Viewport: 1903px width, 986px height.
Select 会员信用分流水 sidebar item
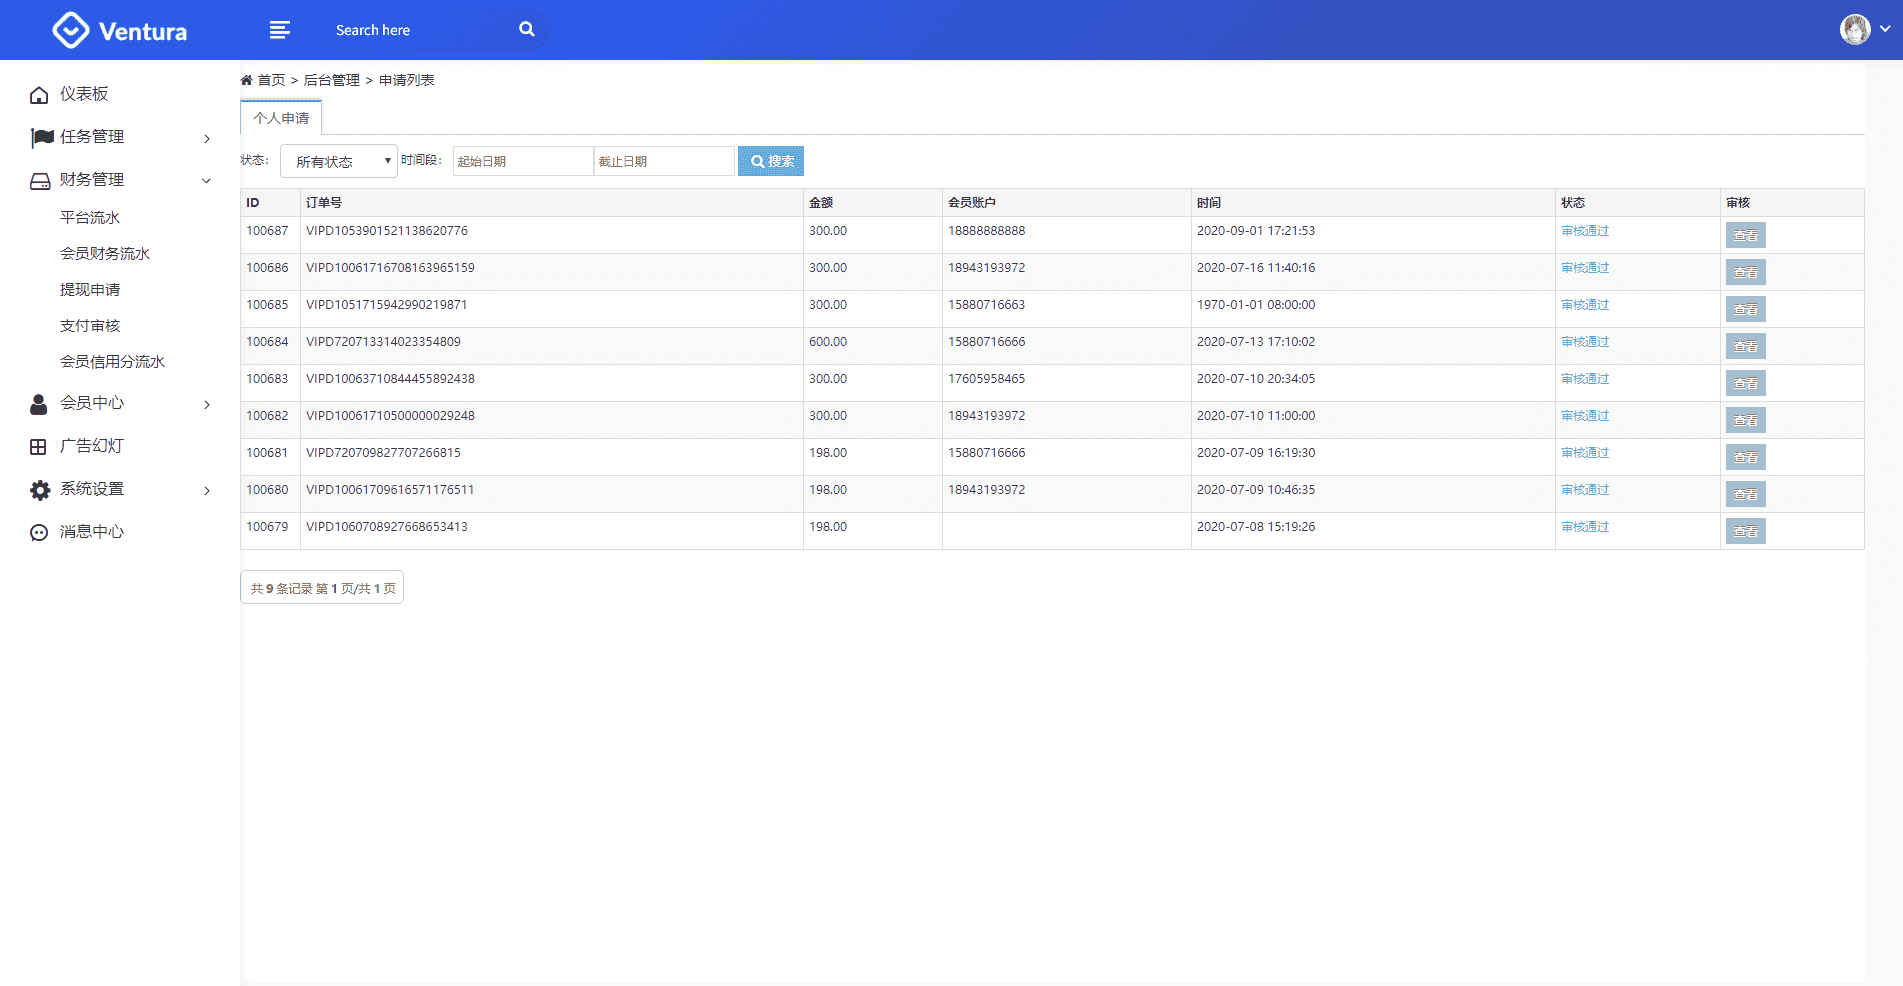point(112,362)
